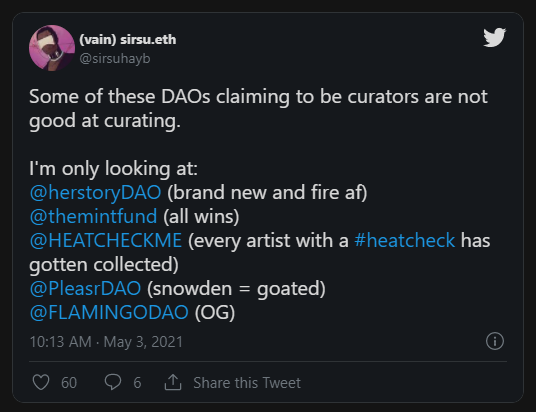Screen dimensions: 536x412
Task: Click the tweet's first sentence text
Action: click(x=258, y=108)
